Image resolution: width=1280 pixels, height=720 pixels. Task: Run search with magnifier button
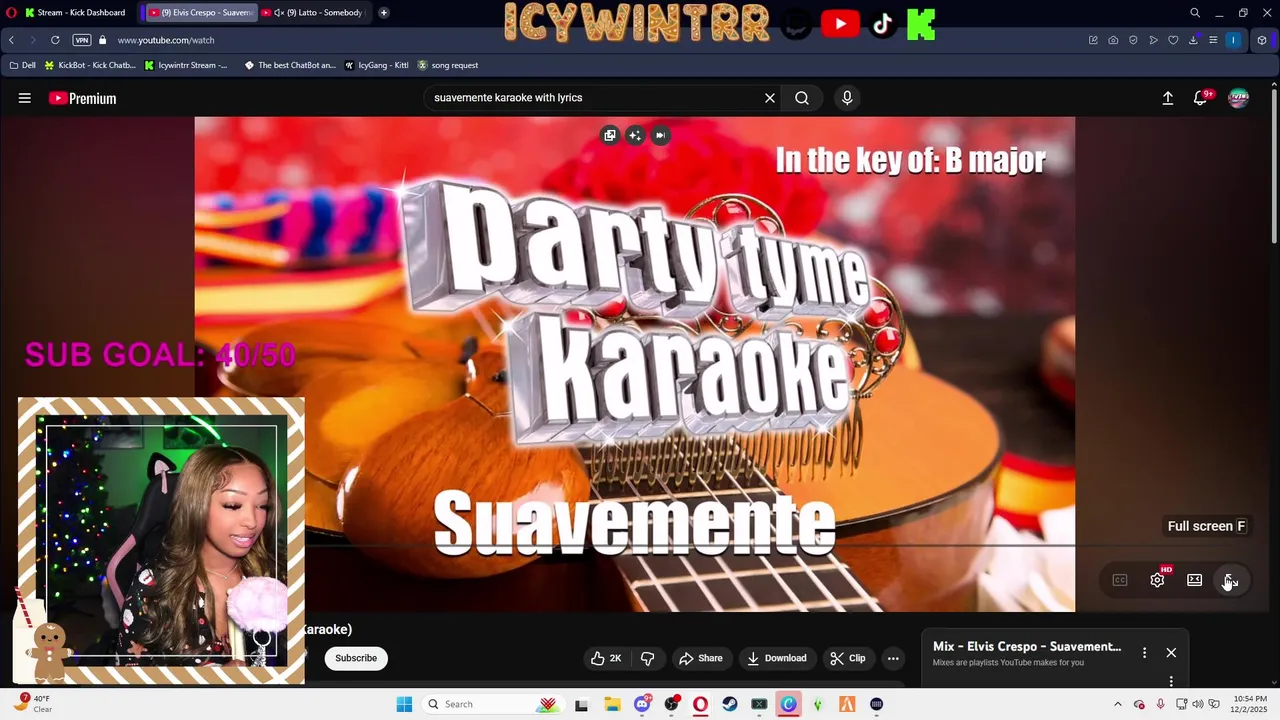(802, 98)
